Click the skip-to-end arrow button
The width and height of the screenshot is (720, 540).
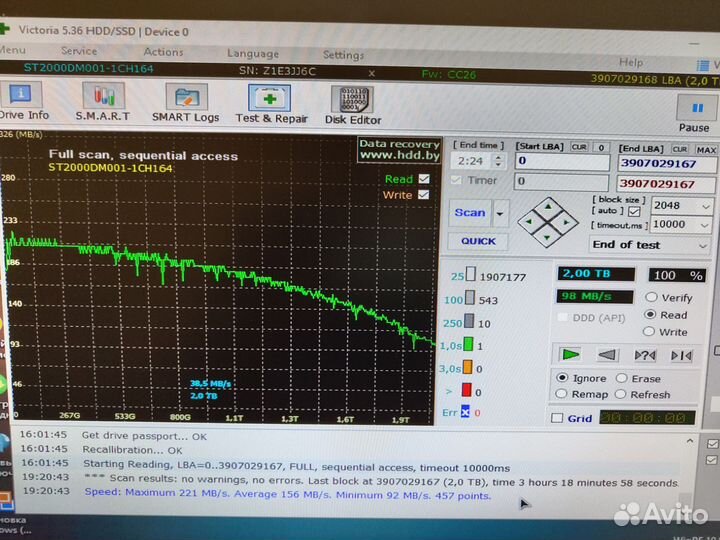(x=681, y=355)
